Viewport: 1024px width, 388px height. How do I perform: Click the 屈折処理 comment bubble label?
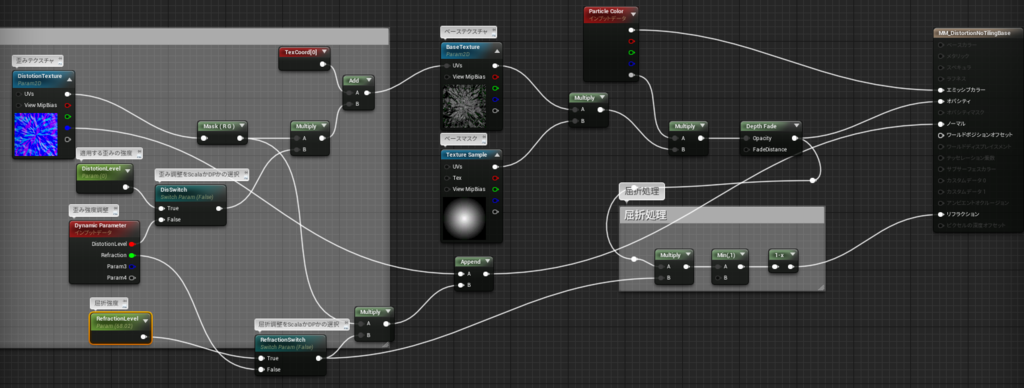642,192
